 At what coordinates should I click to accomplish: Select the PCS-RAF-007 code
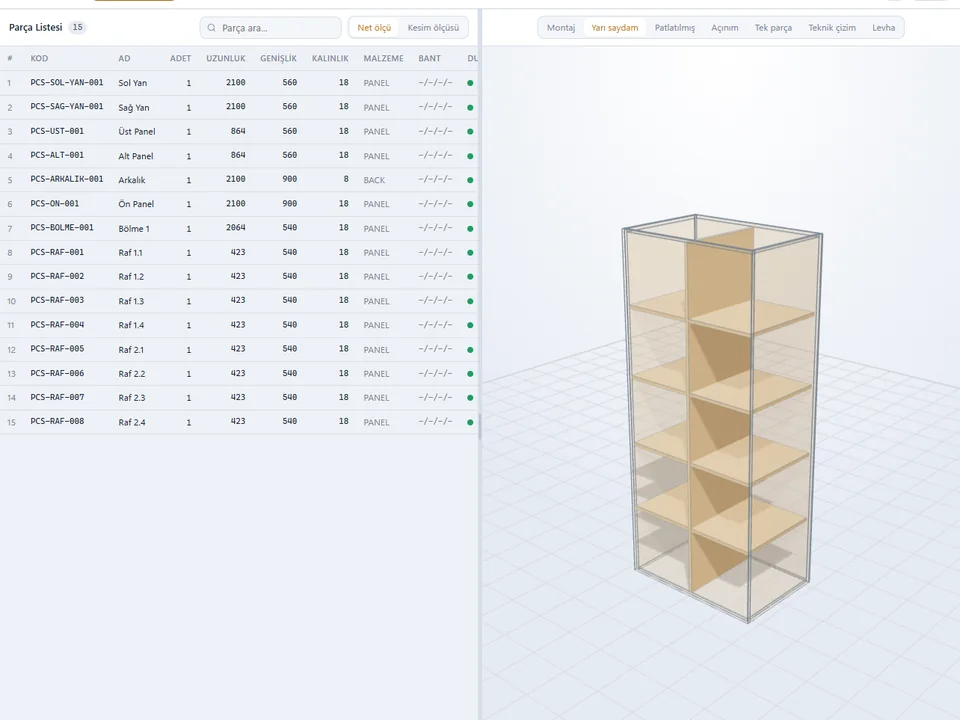57,397
